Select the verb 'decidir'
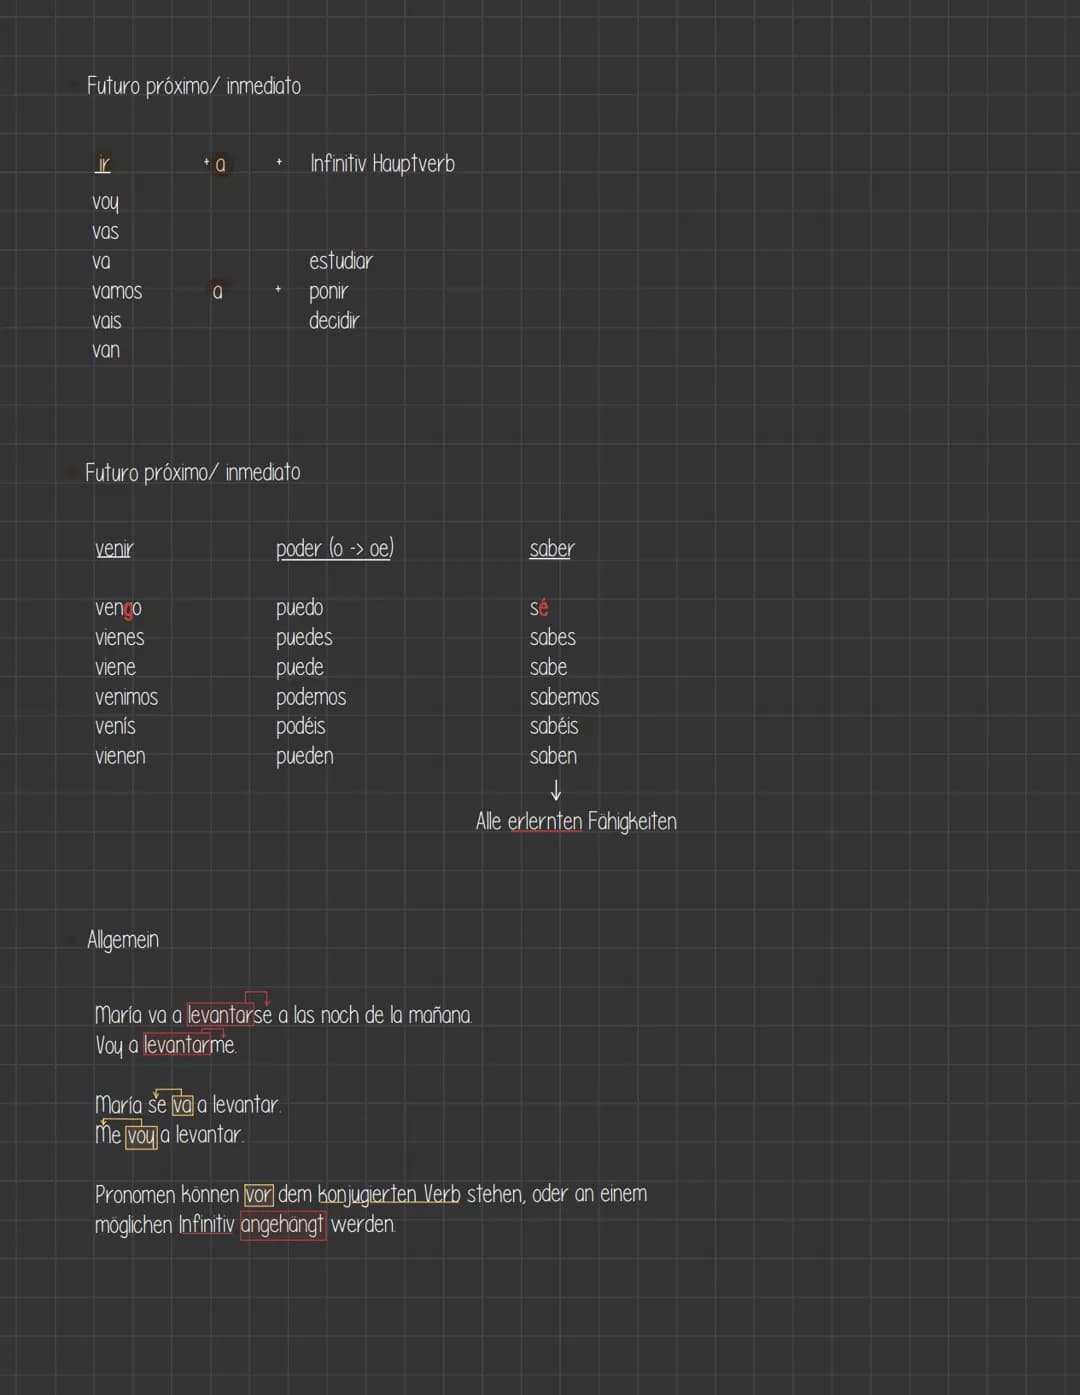This screenshot has height=1395, width=1080. click(x=333, y=321)
